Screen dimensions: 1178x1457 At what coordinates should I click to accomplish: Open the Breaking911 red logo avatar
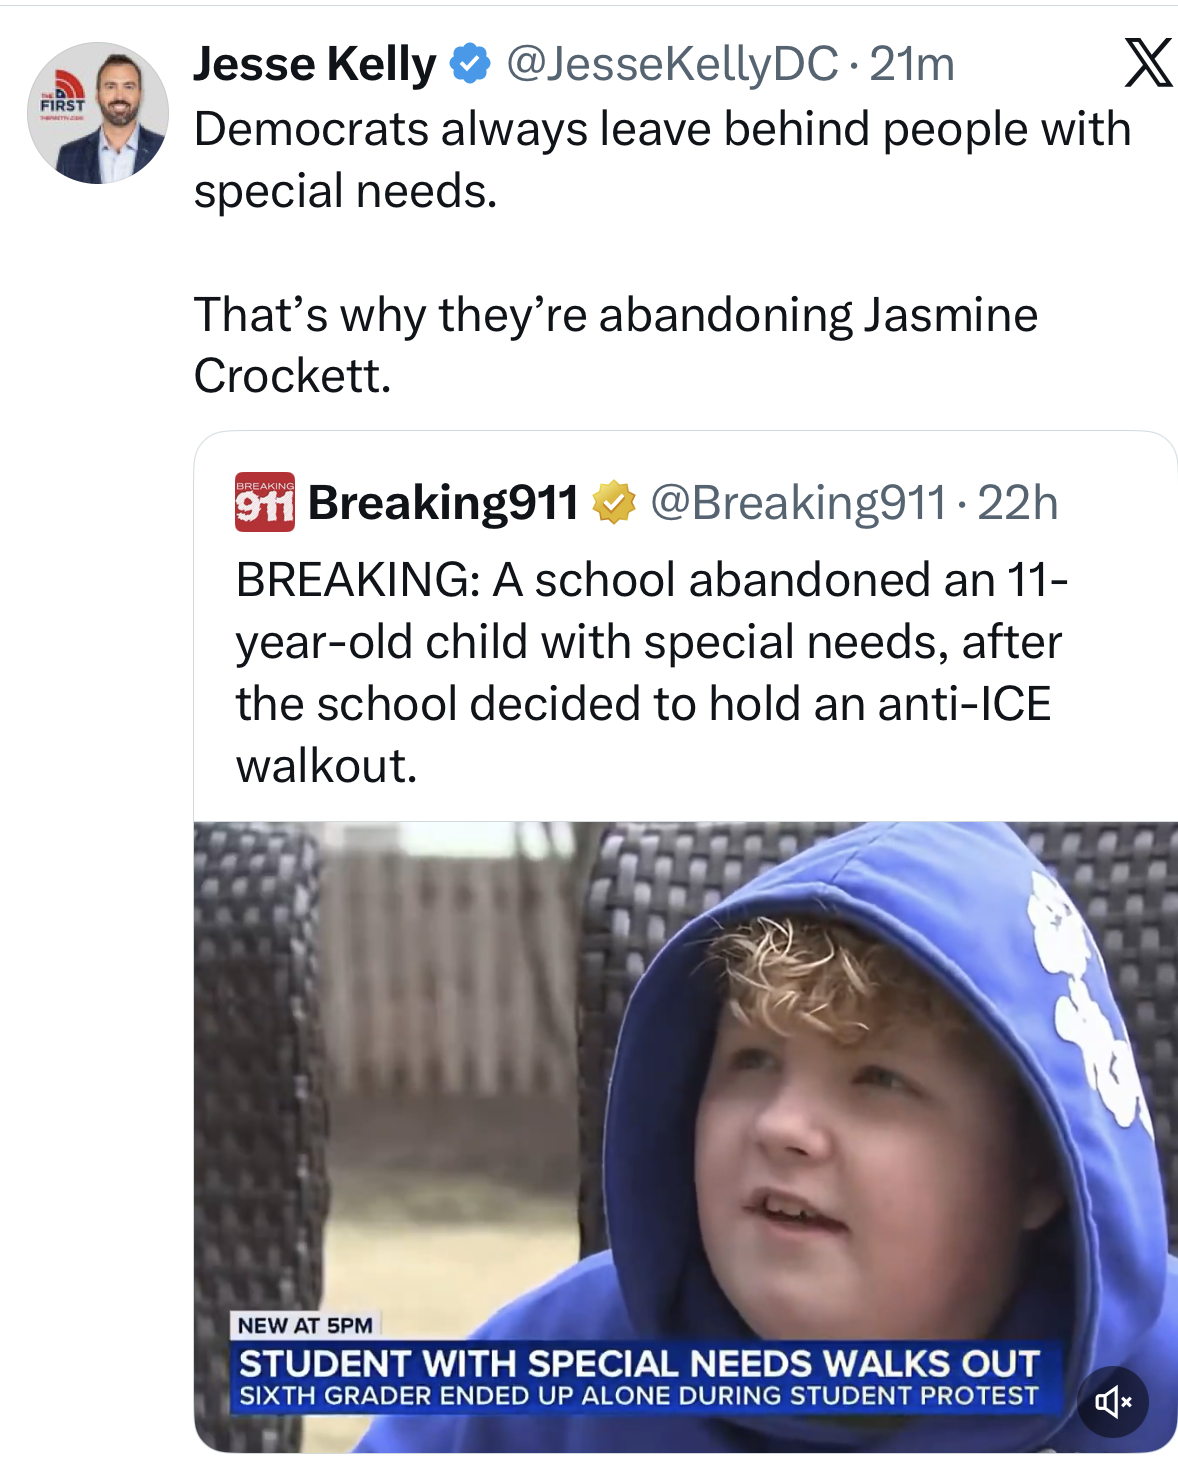264,502
